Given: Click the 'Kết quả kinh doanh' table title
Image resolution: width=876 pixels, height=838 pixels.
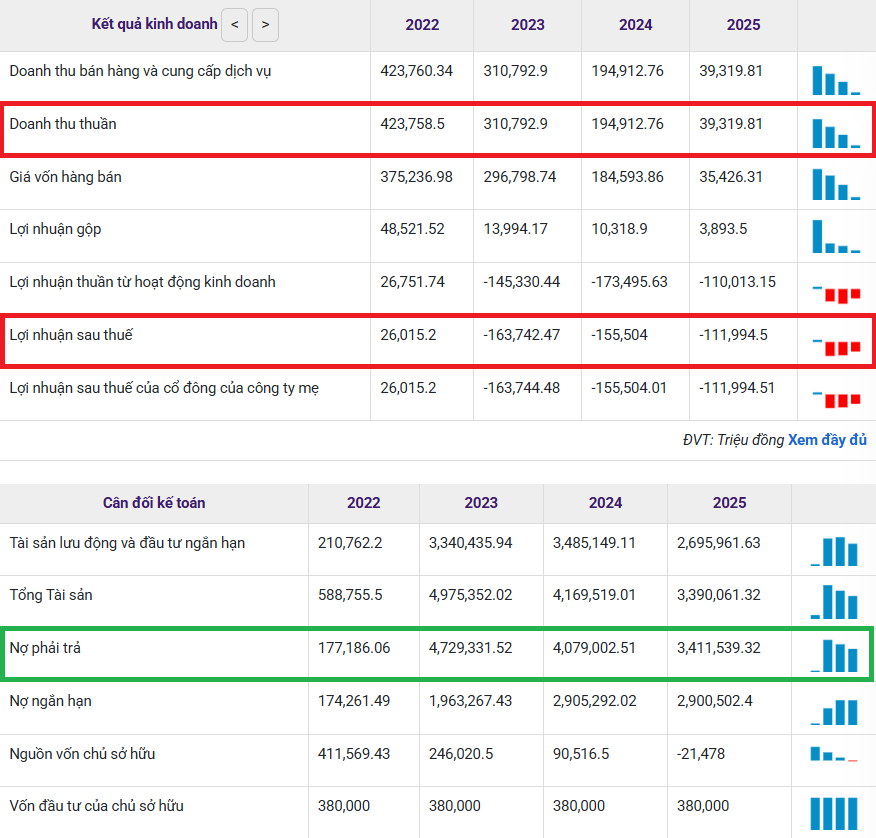Looking at the screenshot, I should click(x=154, y=24).
